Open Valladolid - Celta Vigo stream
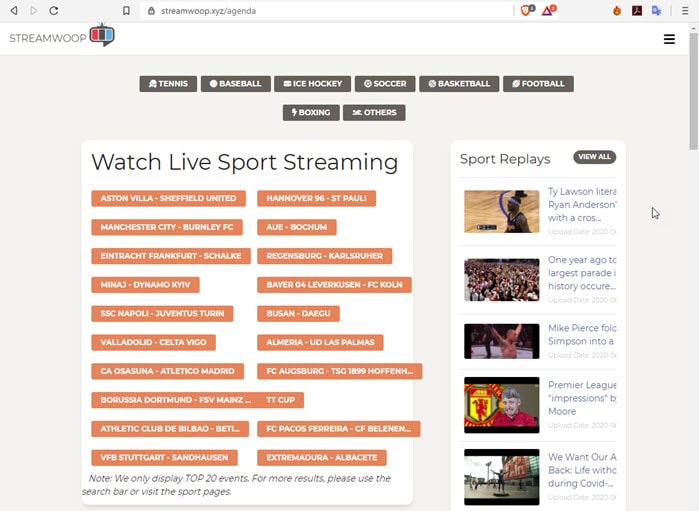699x511 pixels. pos(153,342)
